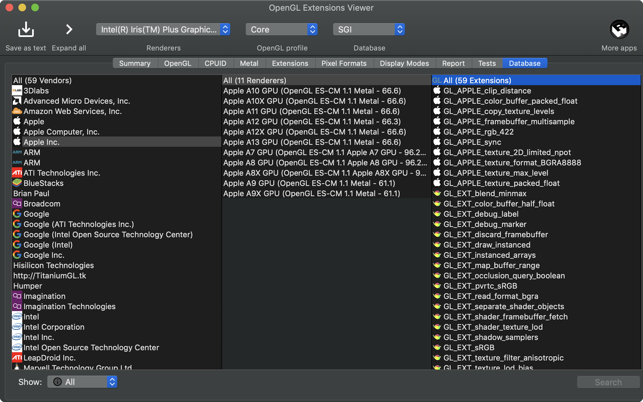Select the Apple A10 GPU renderer row
Screen dimensions: 643x402
click(326, 91)
